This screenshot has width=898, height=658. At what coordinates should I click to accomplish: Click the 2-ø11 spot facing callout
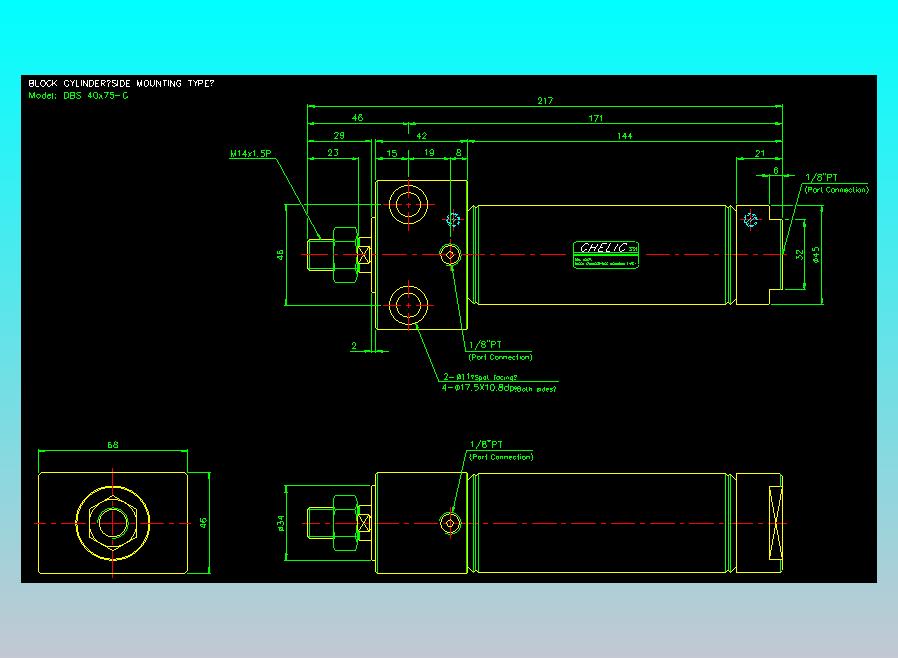(x=480, y=377)
